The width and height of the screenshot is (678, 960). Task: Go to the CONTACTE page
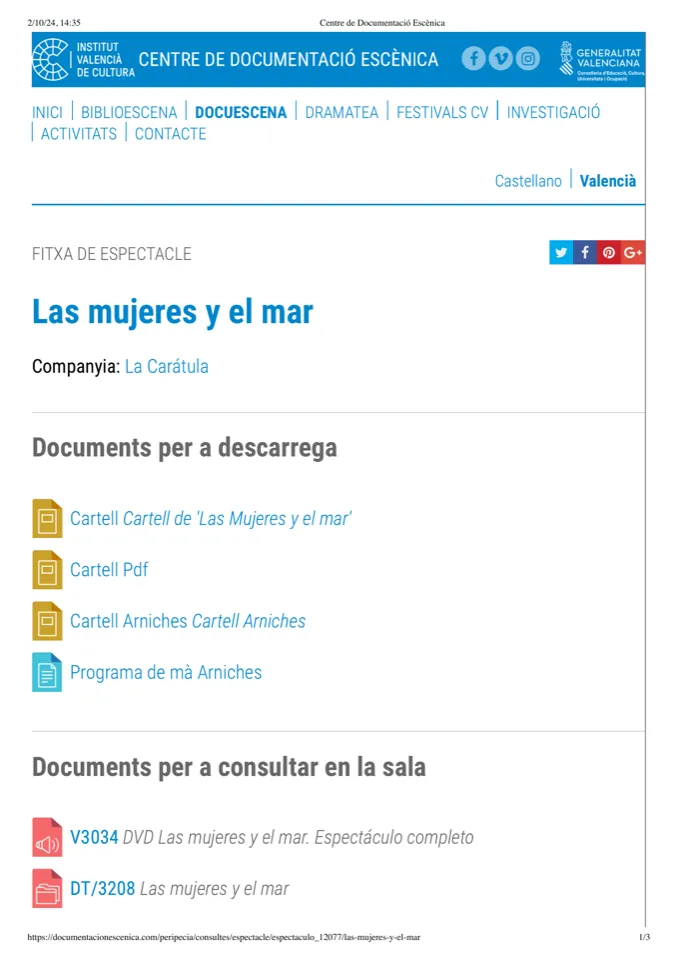click(170, 134)
